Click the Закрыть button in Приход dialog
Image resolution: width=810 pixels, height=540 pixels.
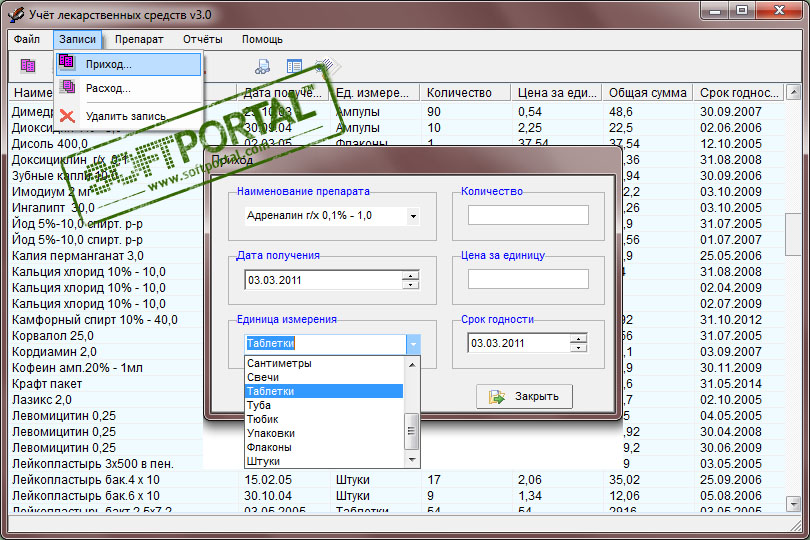point(524,396)
